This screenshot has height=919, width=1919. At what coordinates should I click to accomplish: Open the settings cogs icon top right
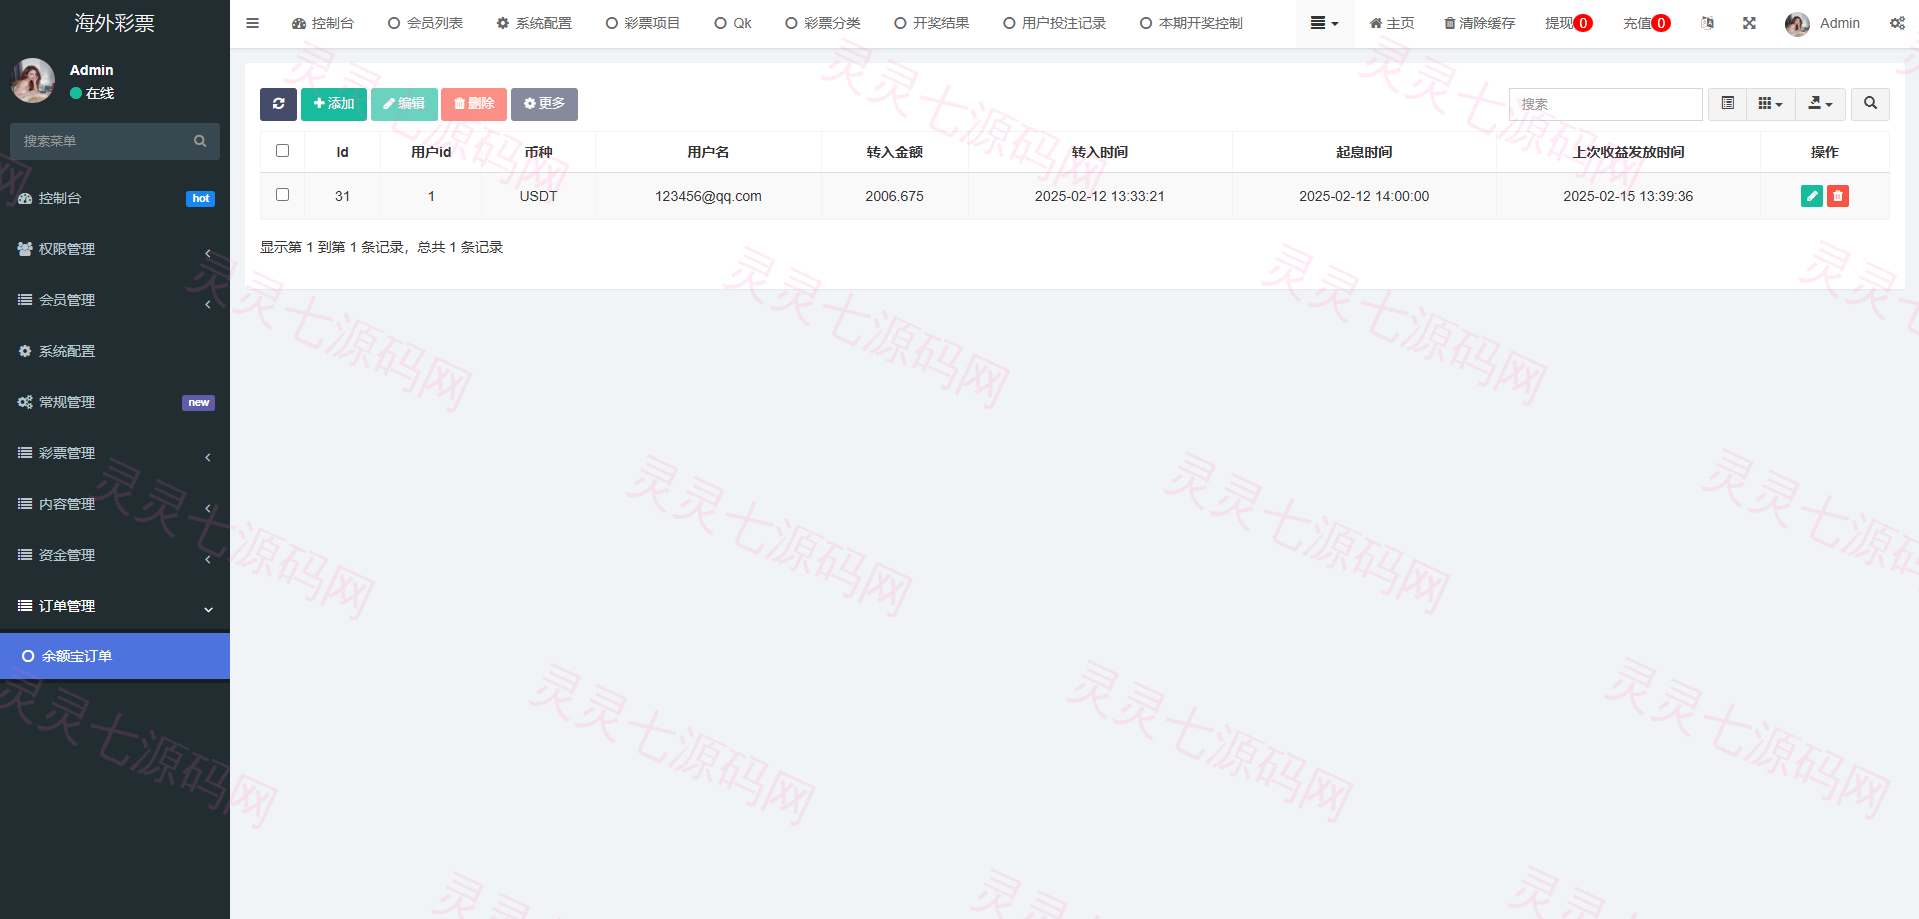pos(1897,23)
